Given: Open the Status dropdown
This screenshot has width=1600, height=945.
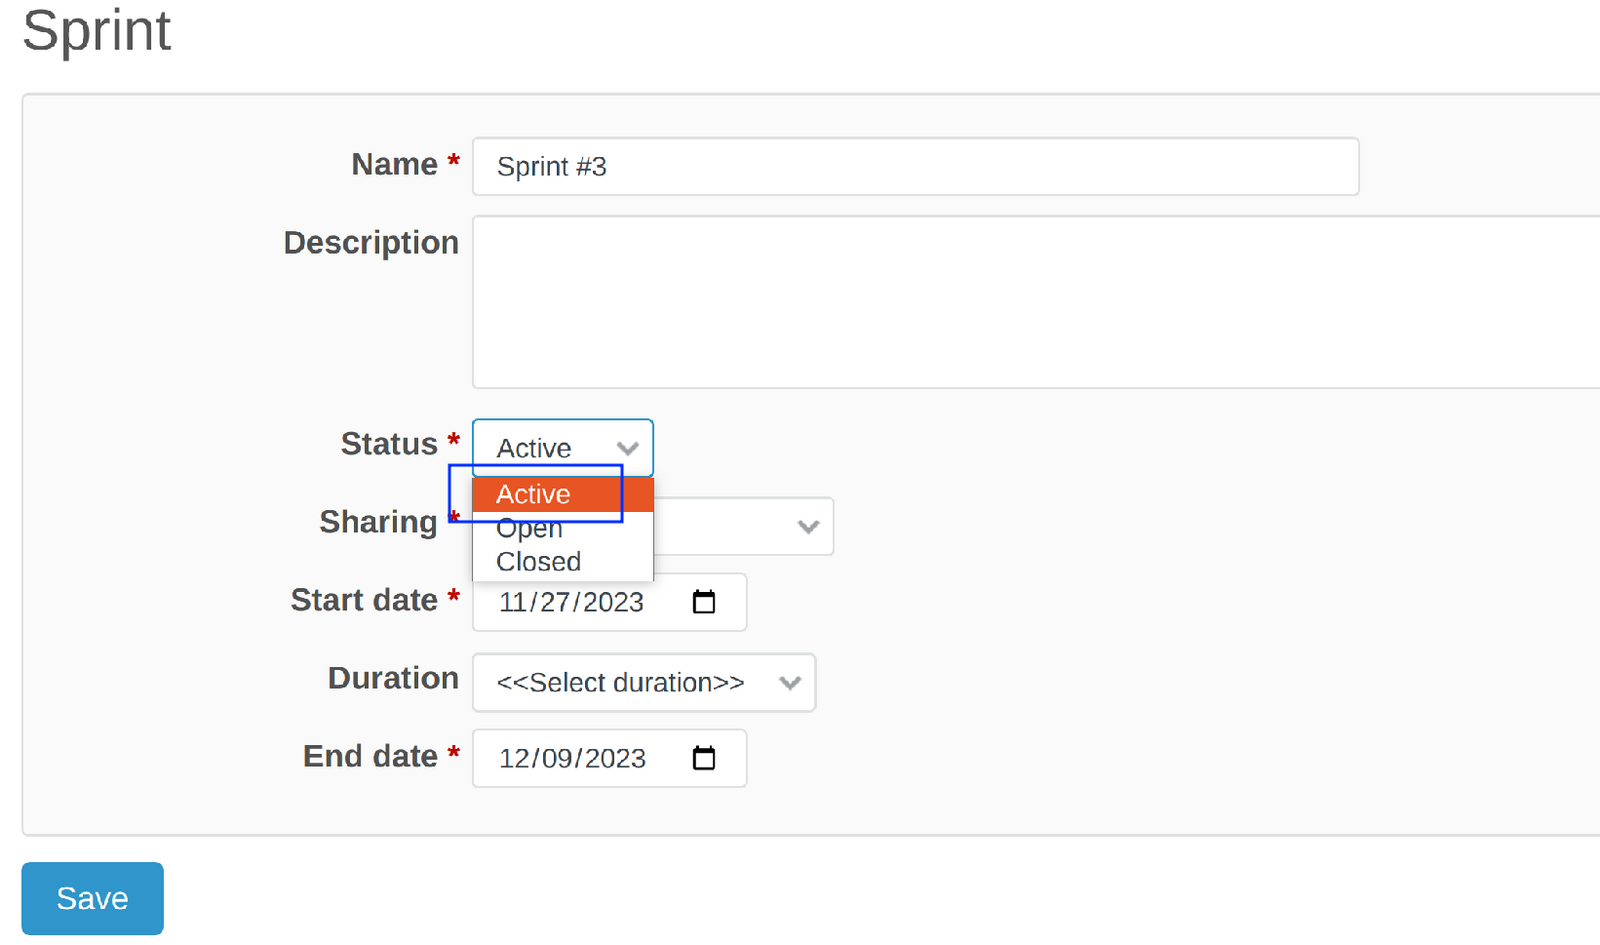Looking at the screenshot, I should [562, 448].
